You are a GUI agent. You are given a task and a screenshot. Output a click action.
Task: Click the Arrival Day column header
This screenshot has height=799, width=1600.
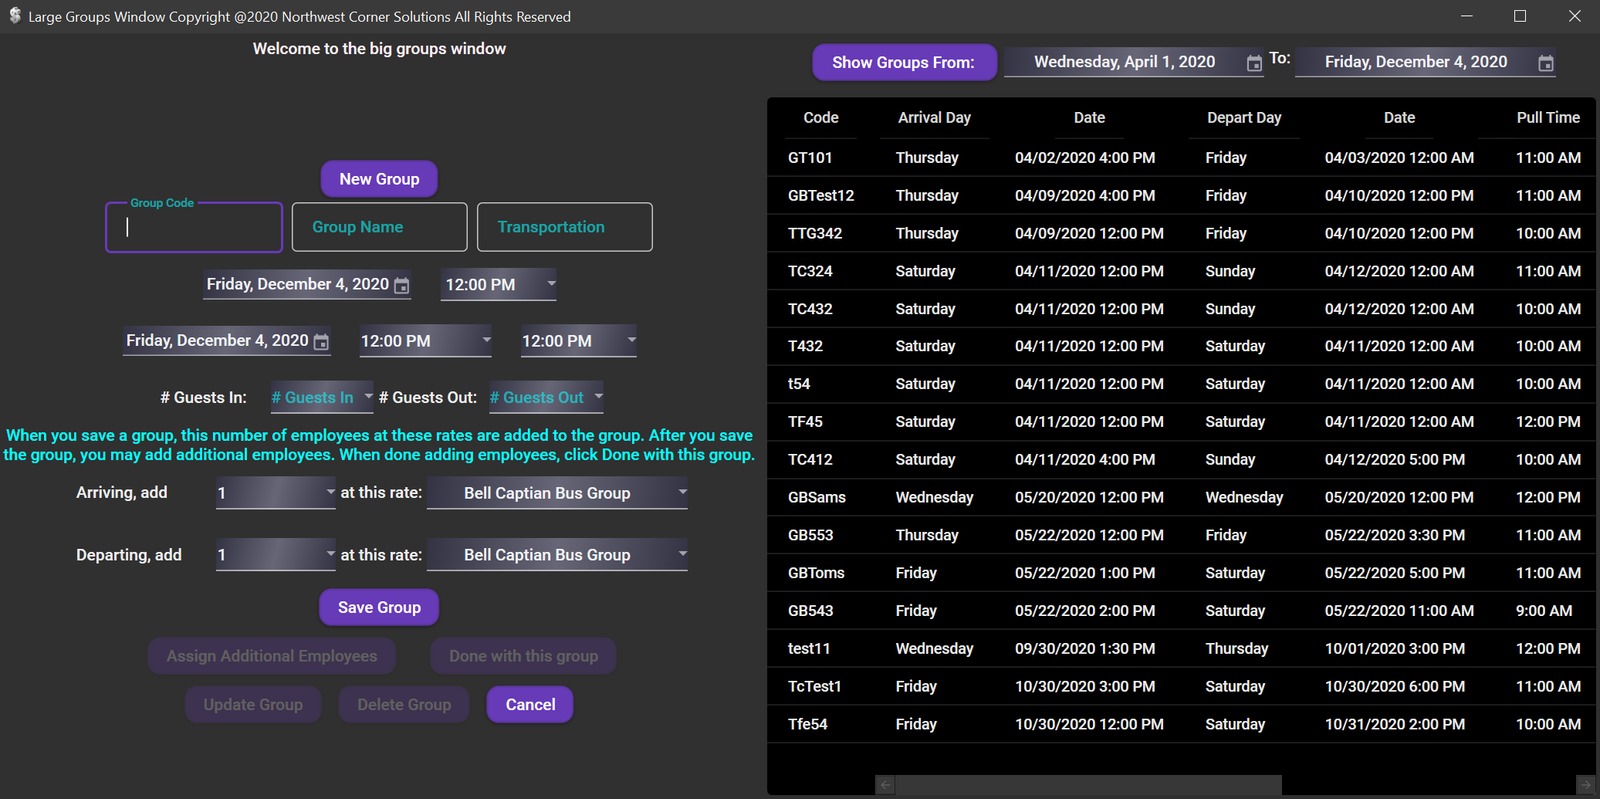933,118
